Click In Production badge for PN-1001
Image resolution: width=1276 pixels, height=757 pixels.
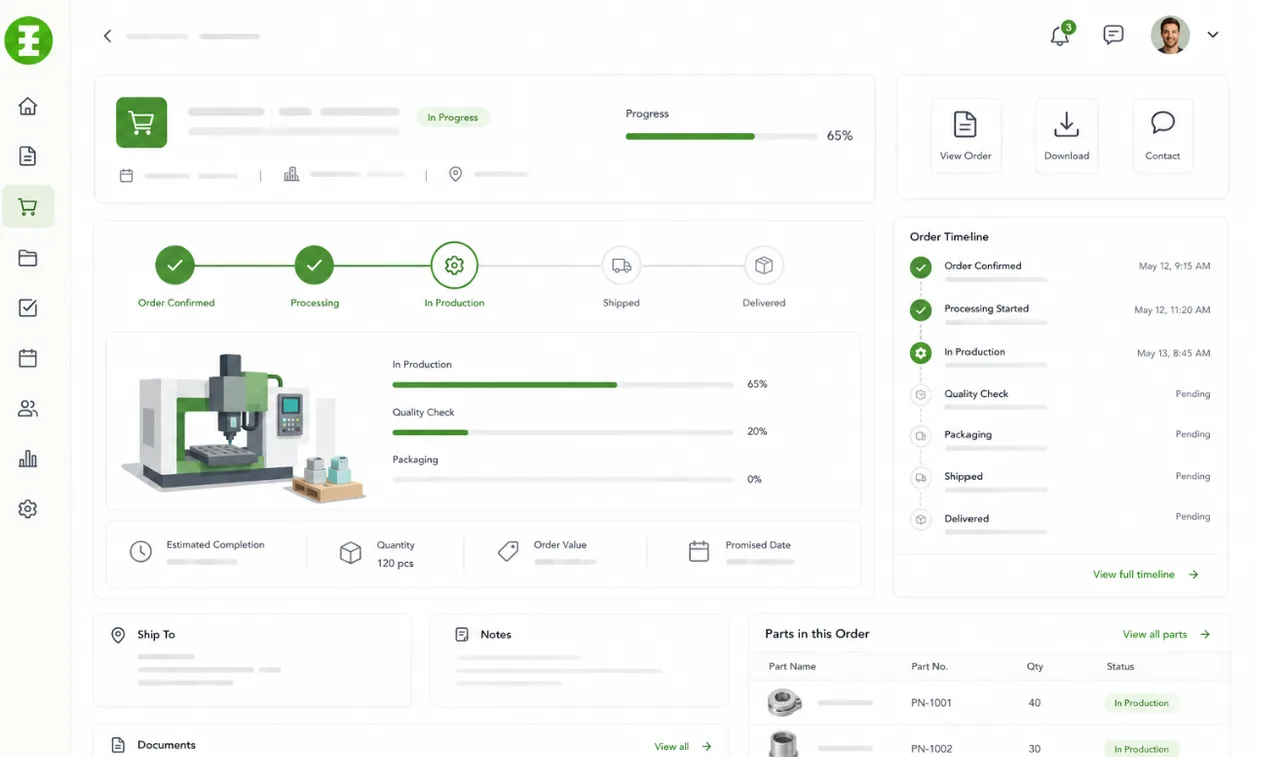[x=1141, y=703]
